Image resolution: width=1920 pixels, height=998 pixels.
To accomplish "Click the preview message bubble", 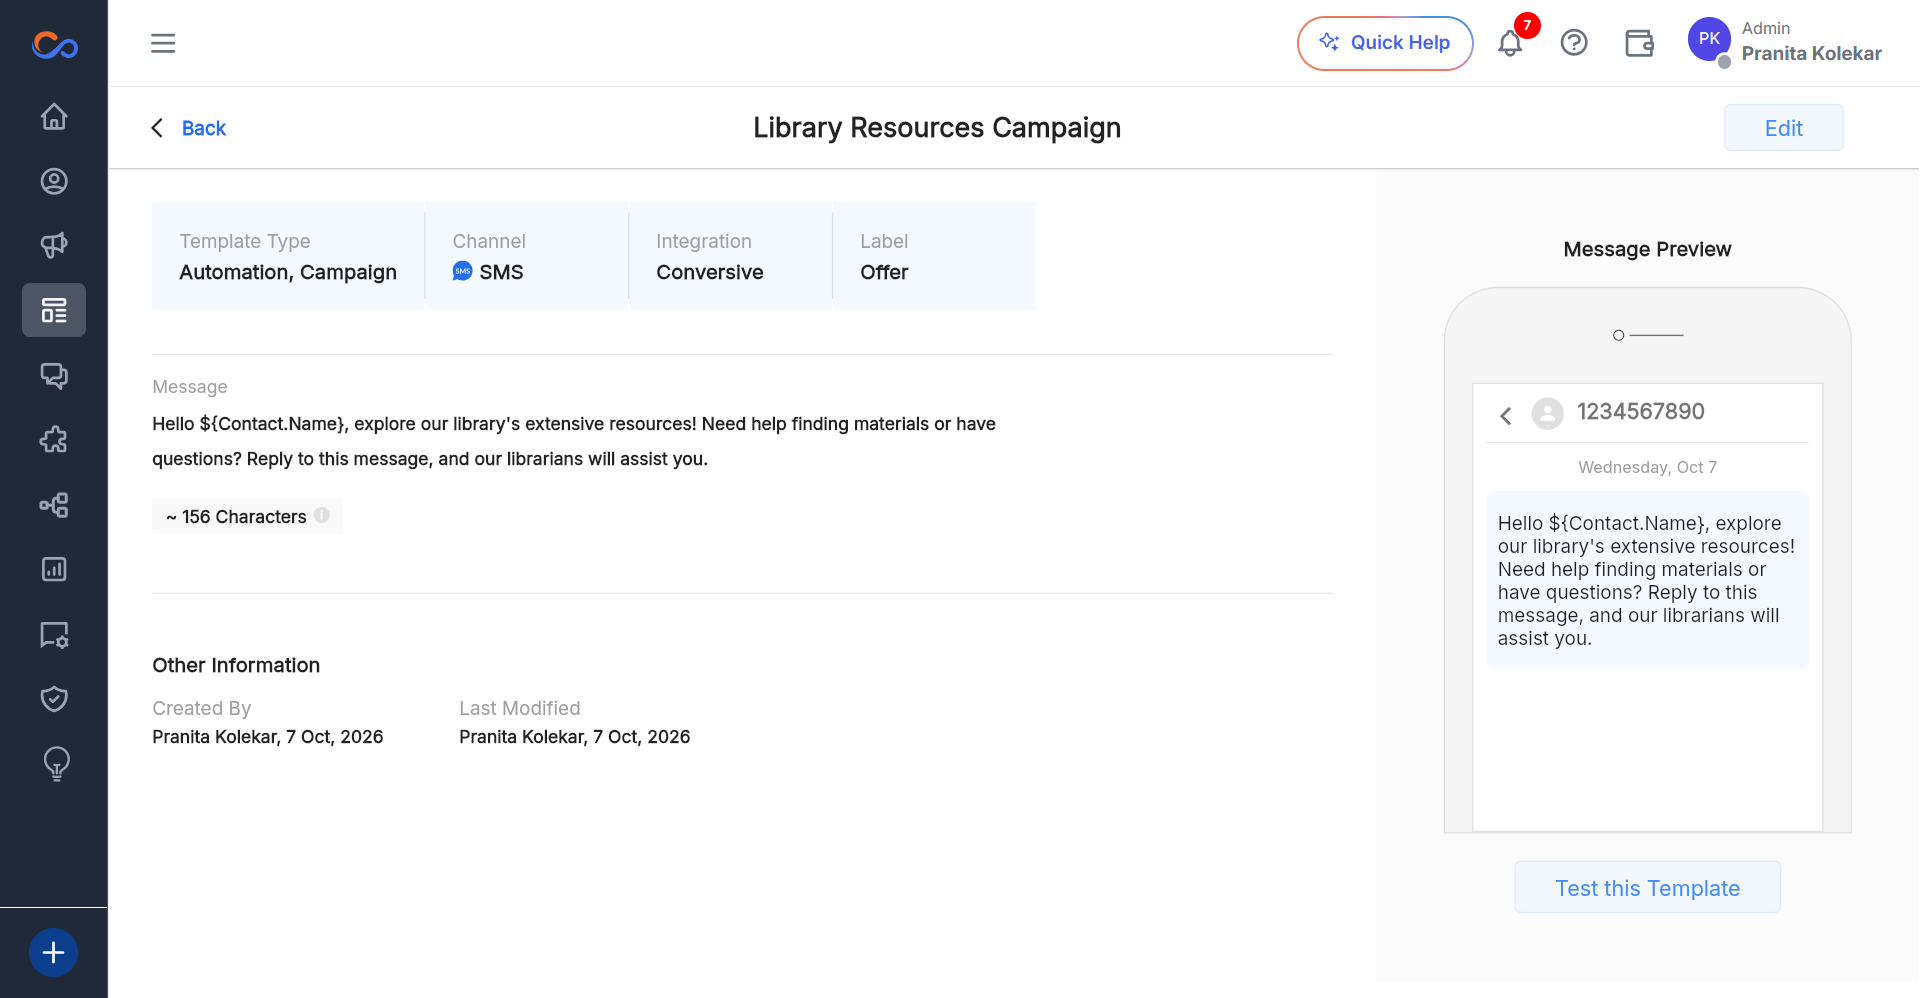I will pyautogui.click(x=1647, y=580).
